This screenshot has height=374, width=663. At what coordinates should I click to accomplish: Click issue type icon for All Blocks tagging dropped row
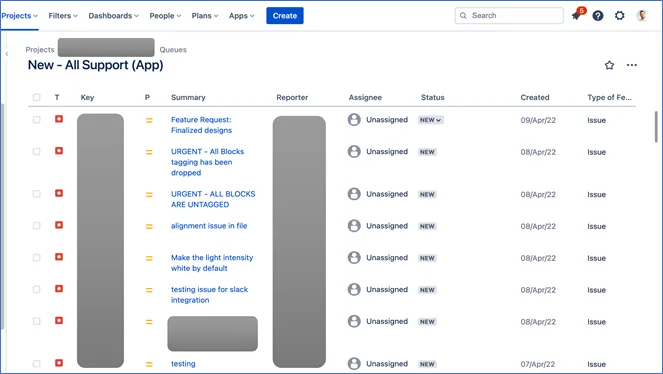(x=59, y=151)
